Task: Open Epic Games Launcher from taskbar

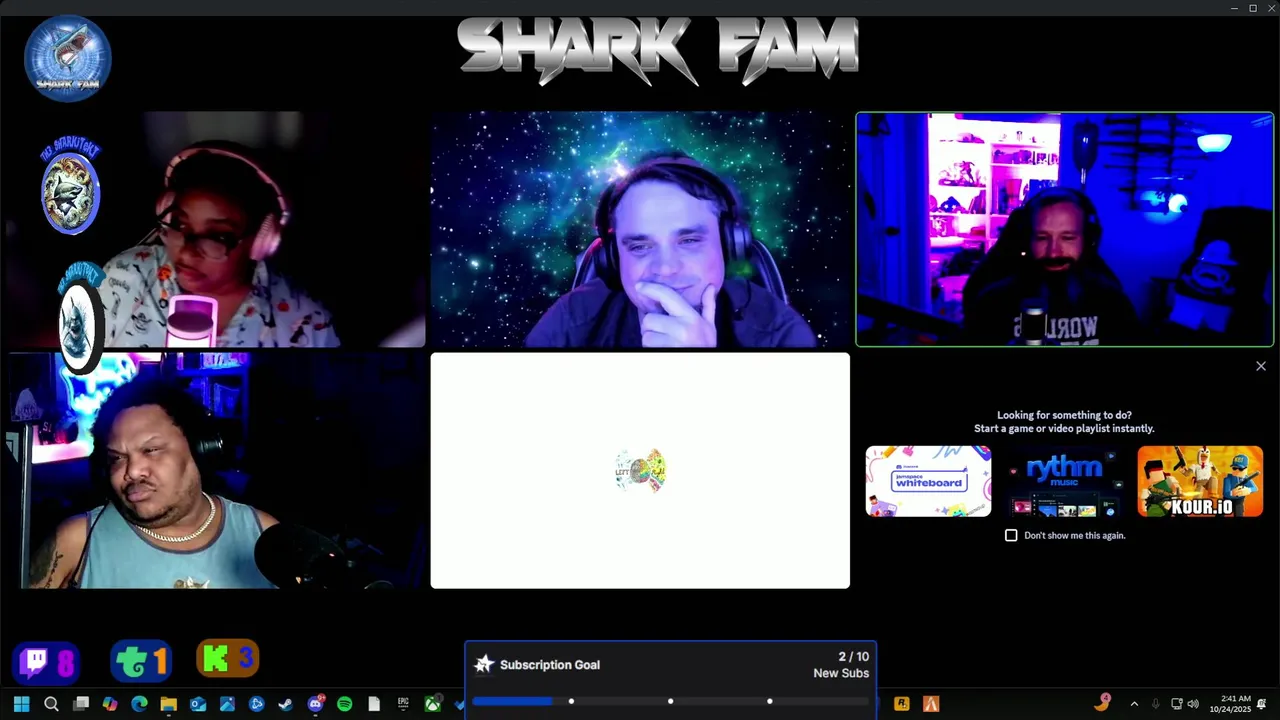Action: point(403,704)
